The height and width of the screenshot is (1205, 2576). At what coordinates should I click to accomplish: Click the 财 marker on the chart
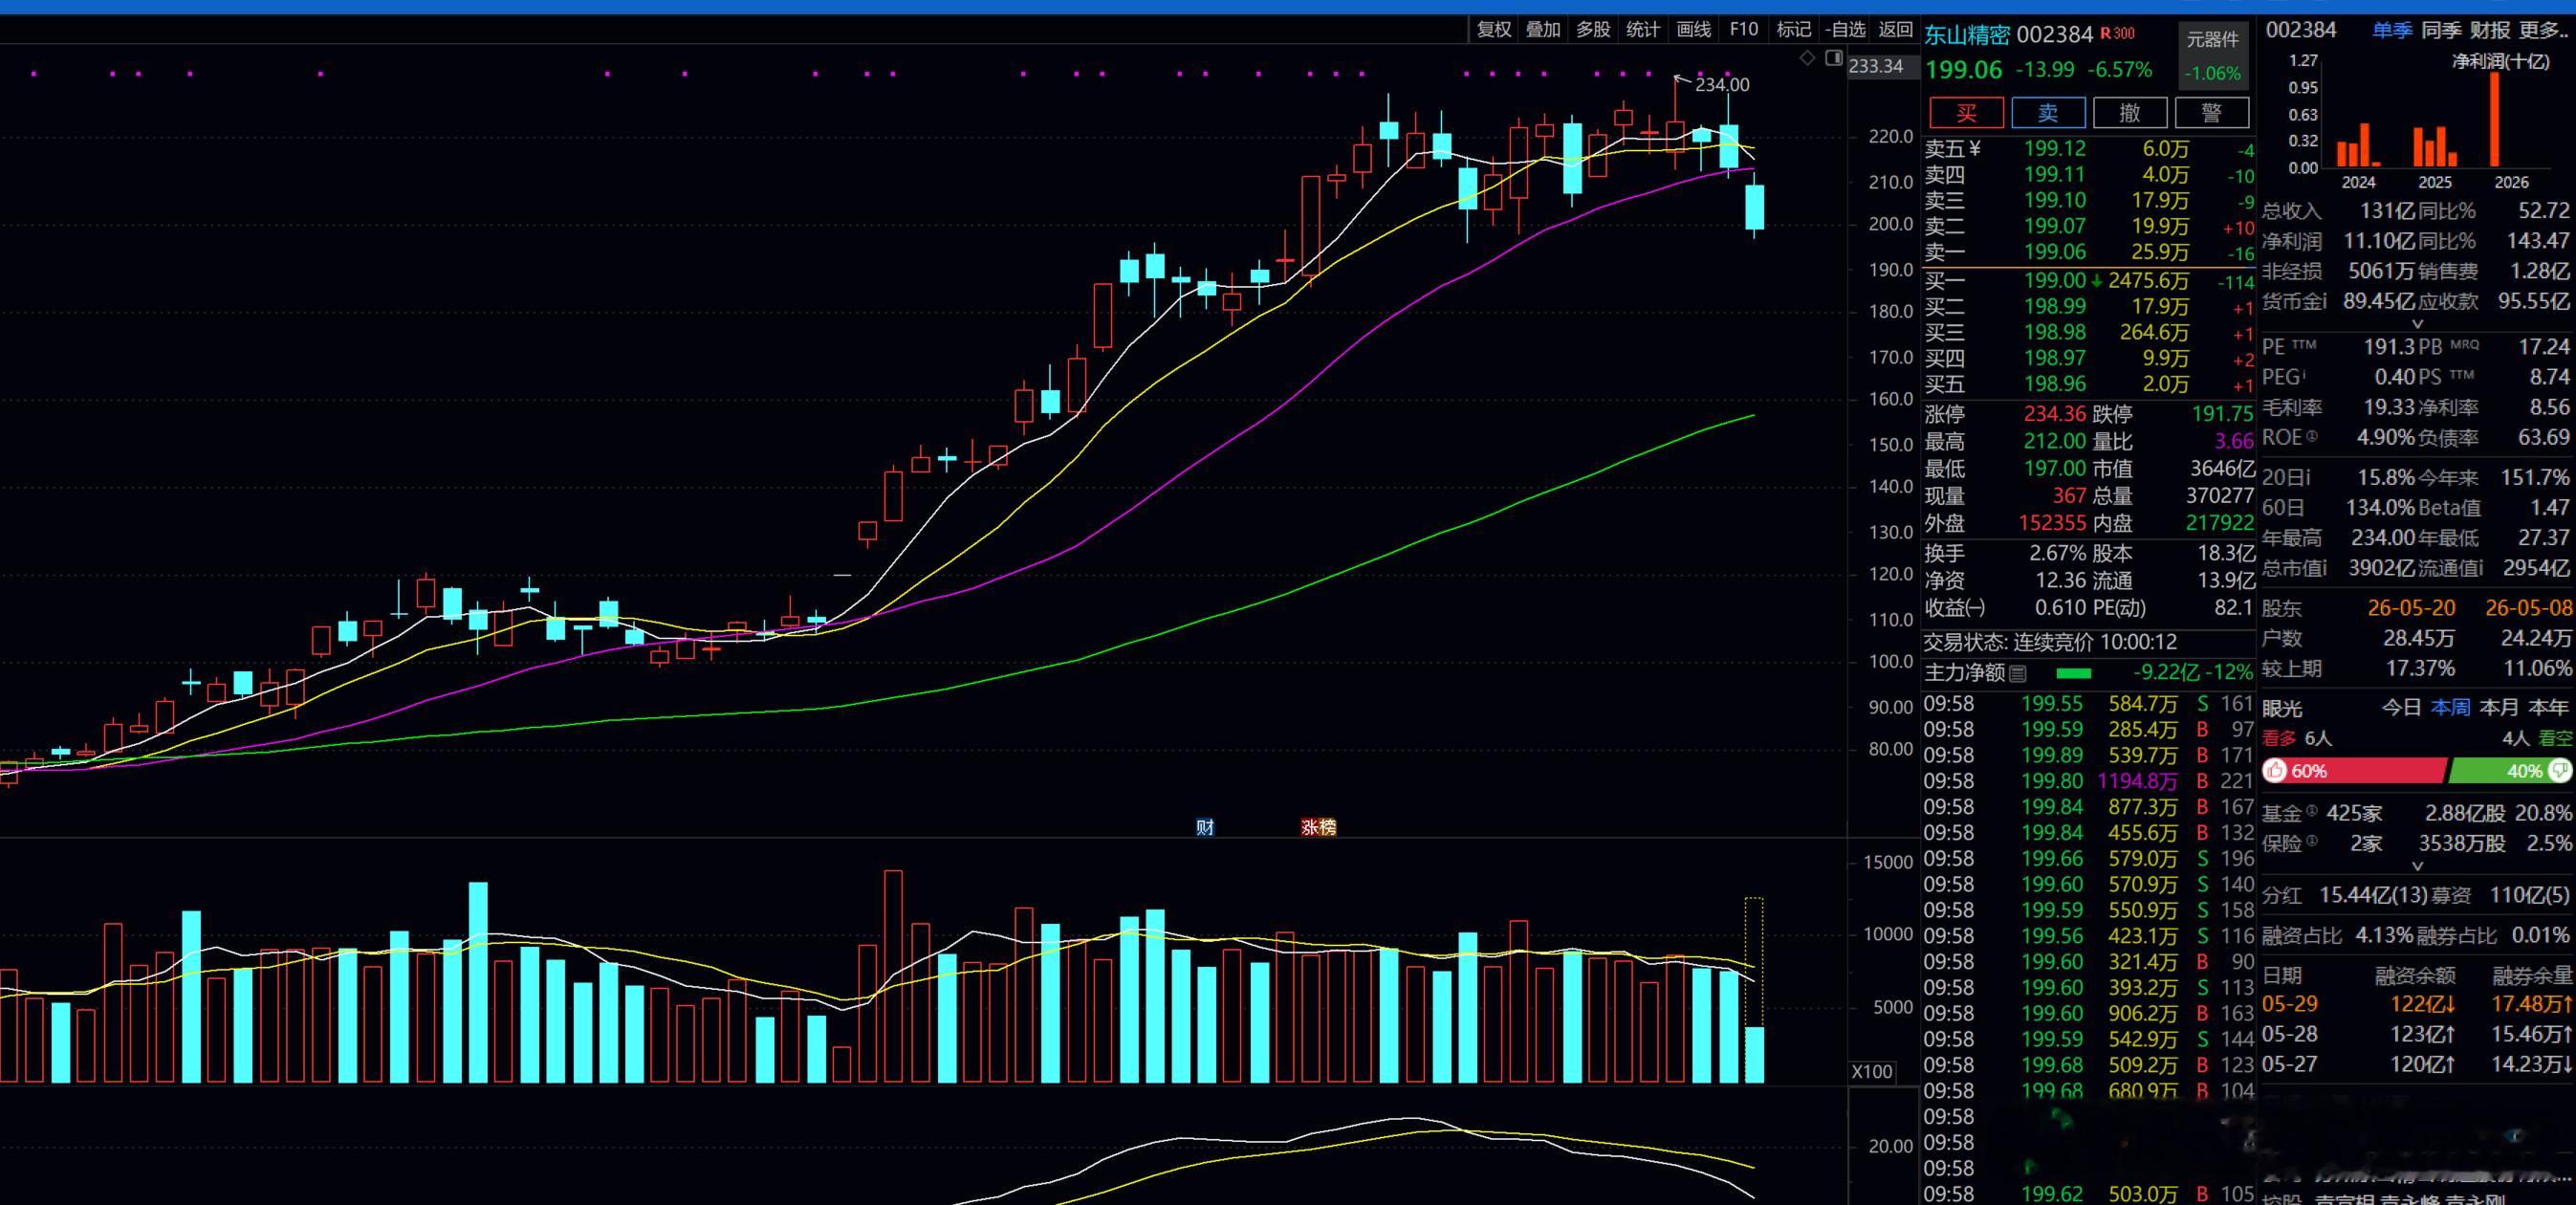pyautogui.click(x=1205, y=827)
